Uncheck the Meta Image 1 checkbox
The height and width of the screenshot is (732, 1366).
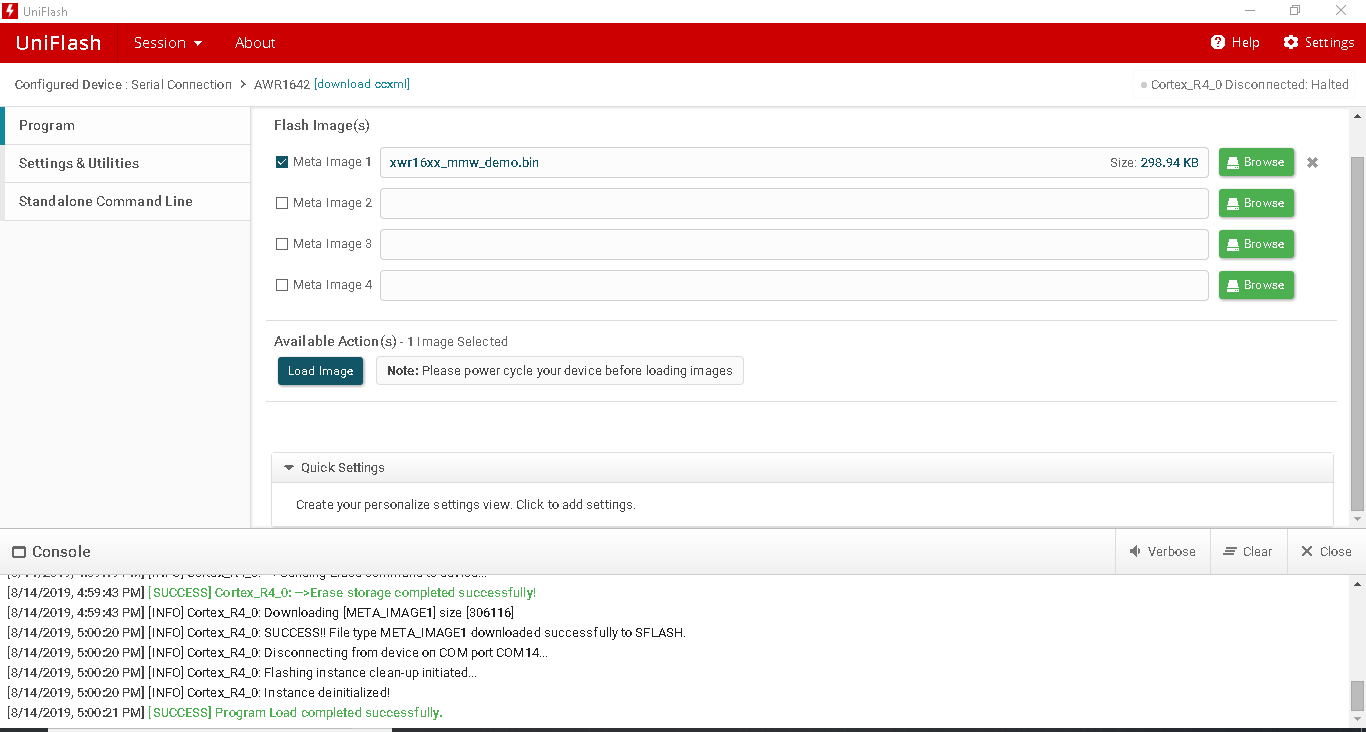coord(282,162)
